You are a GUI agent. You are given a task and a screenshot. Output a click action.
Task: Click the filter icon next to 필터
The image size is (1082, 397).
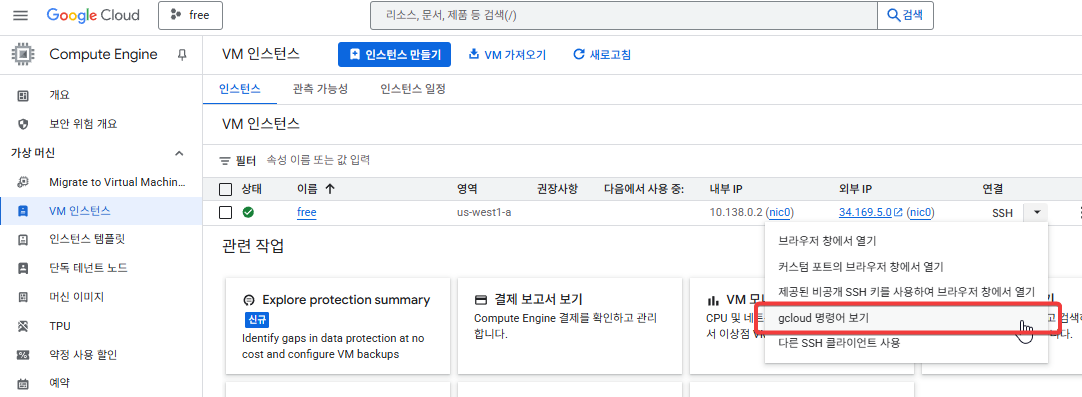(225, 161)
